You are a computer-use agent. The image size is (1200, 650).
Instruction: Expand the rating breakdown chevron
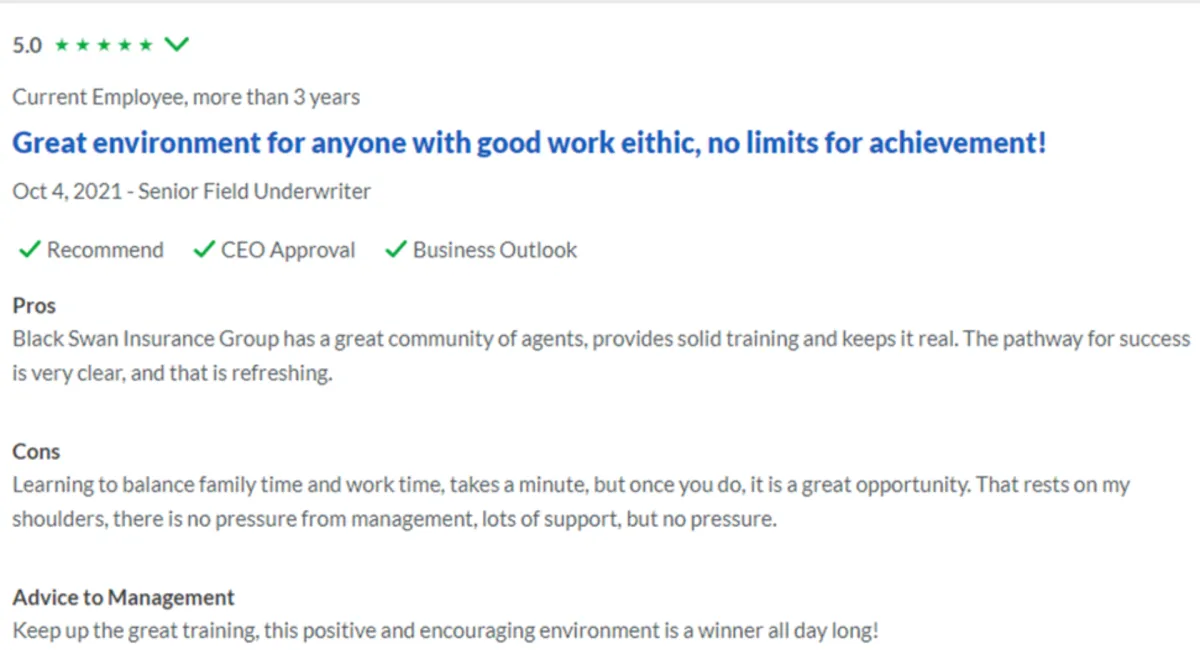coord(177,44)
